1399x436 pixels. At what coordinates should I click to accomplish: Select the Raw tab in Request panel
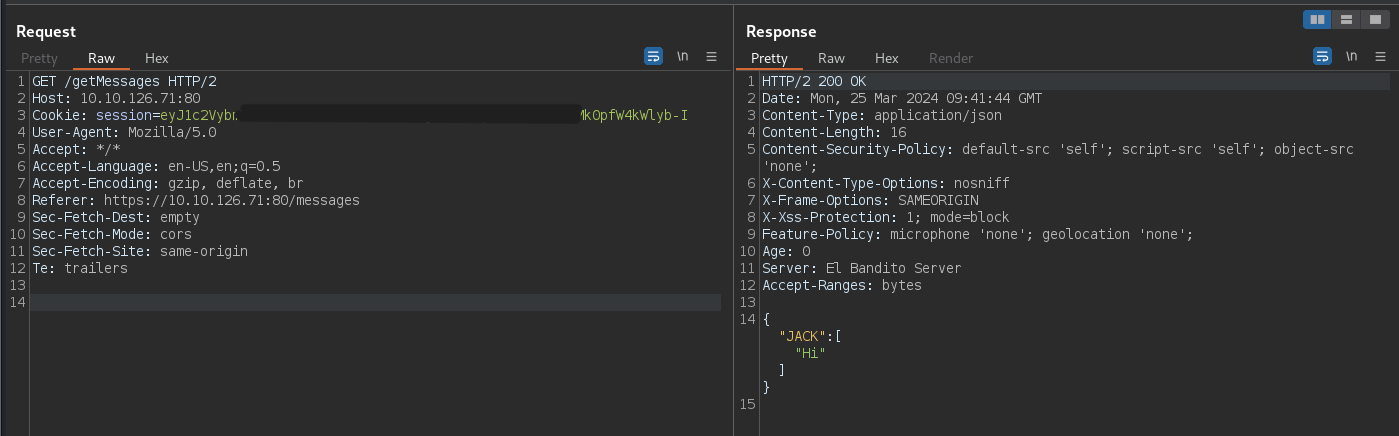click(x=101, y=59)
